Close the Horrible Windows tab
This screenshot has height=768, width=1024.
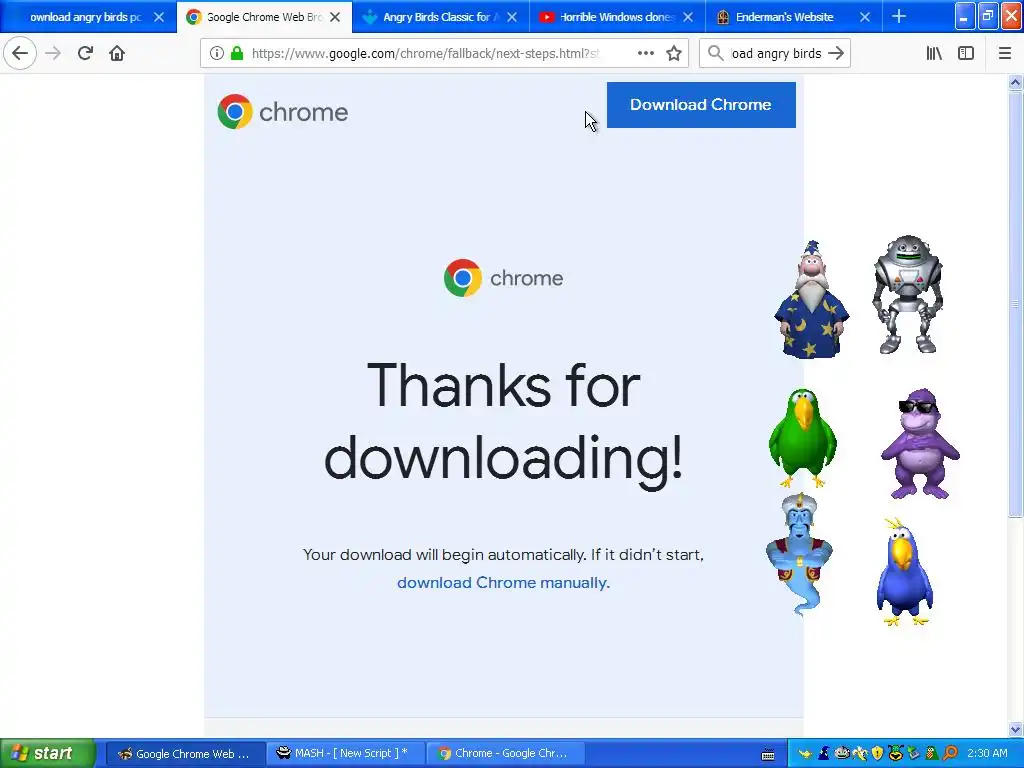[688, 17]
